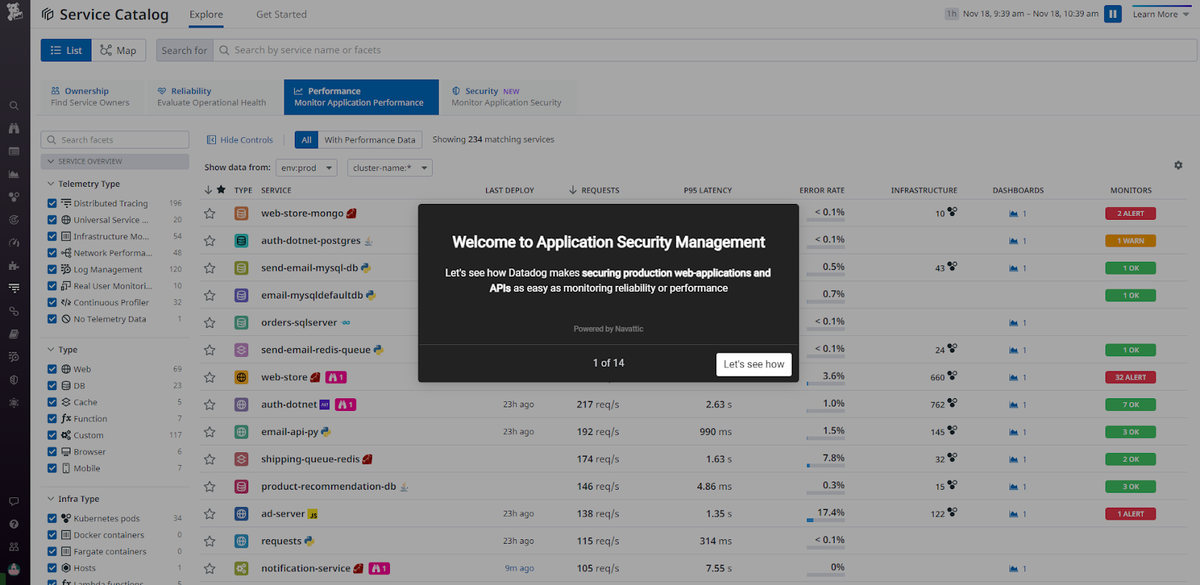1200x585 pixels.
Task: Uncheck the Cache type checkbox
Action: click(52, 402)
